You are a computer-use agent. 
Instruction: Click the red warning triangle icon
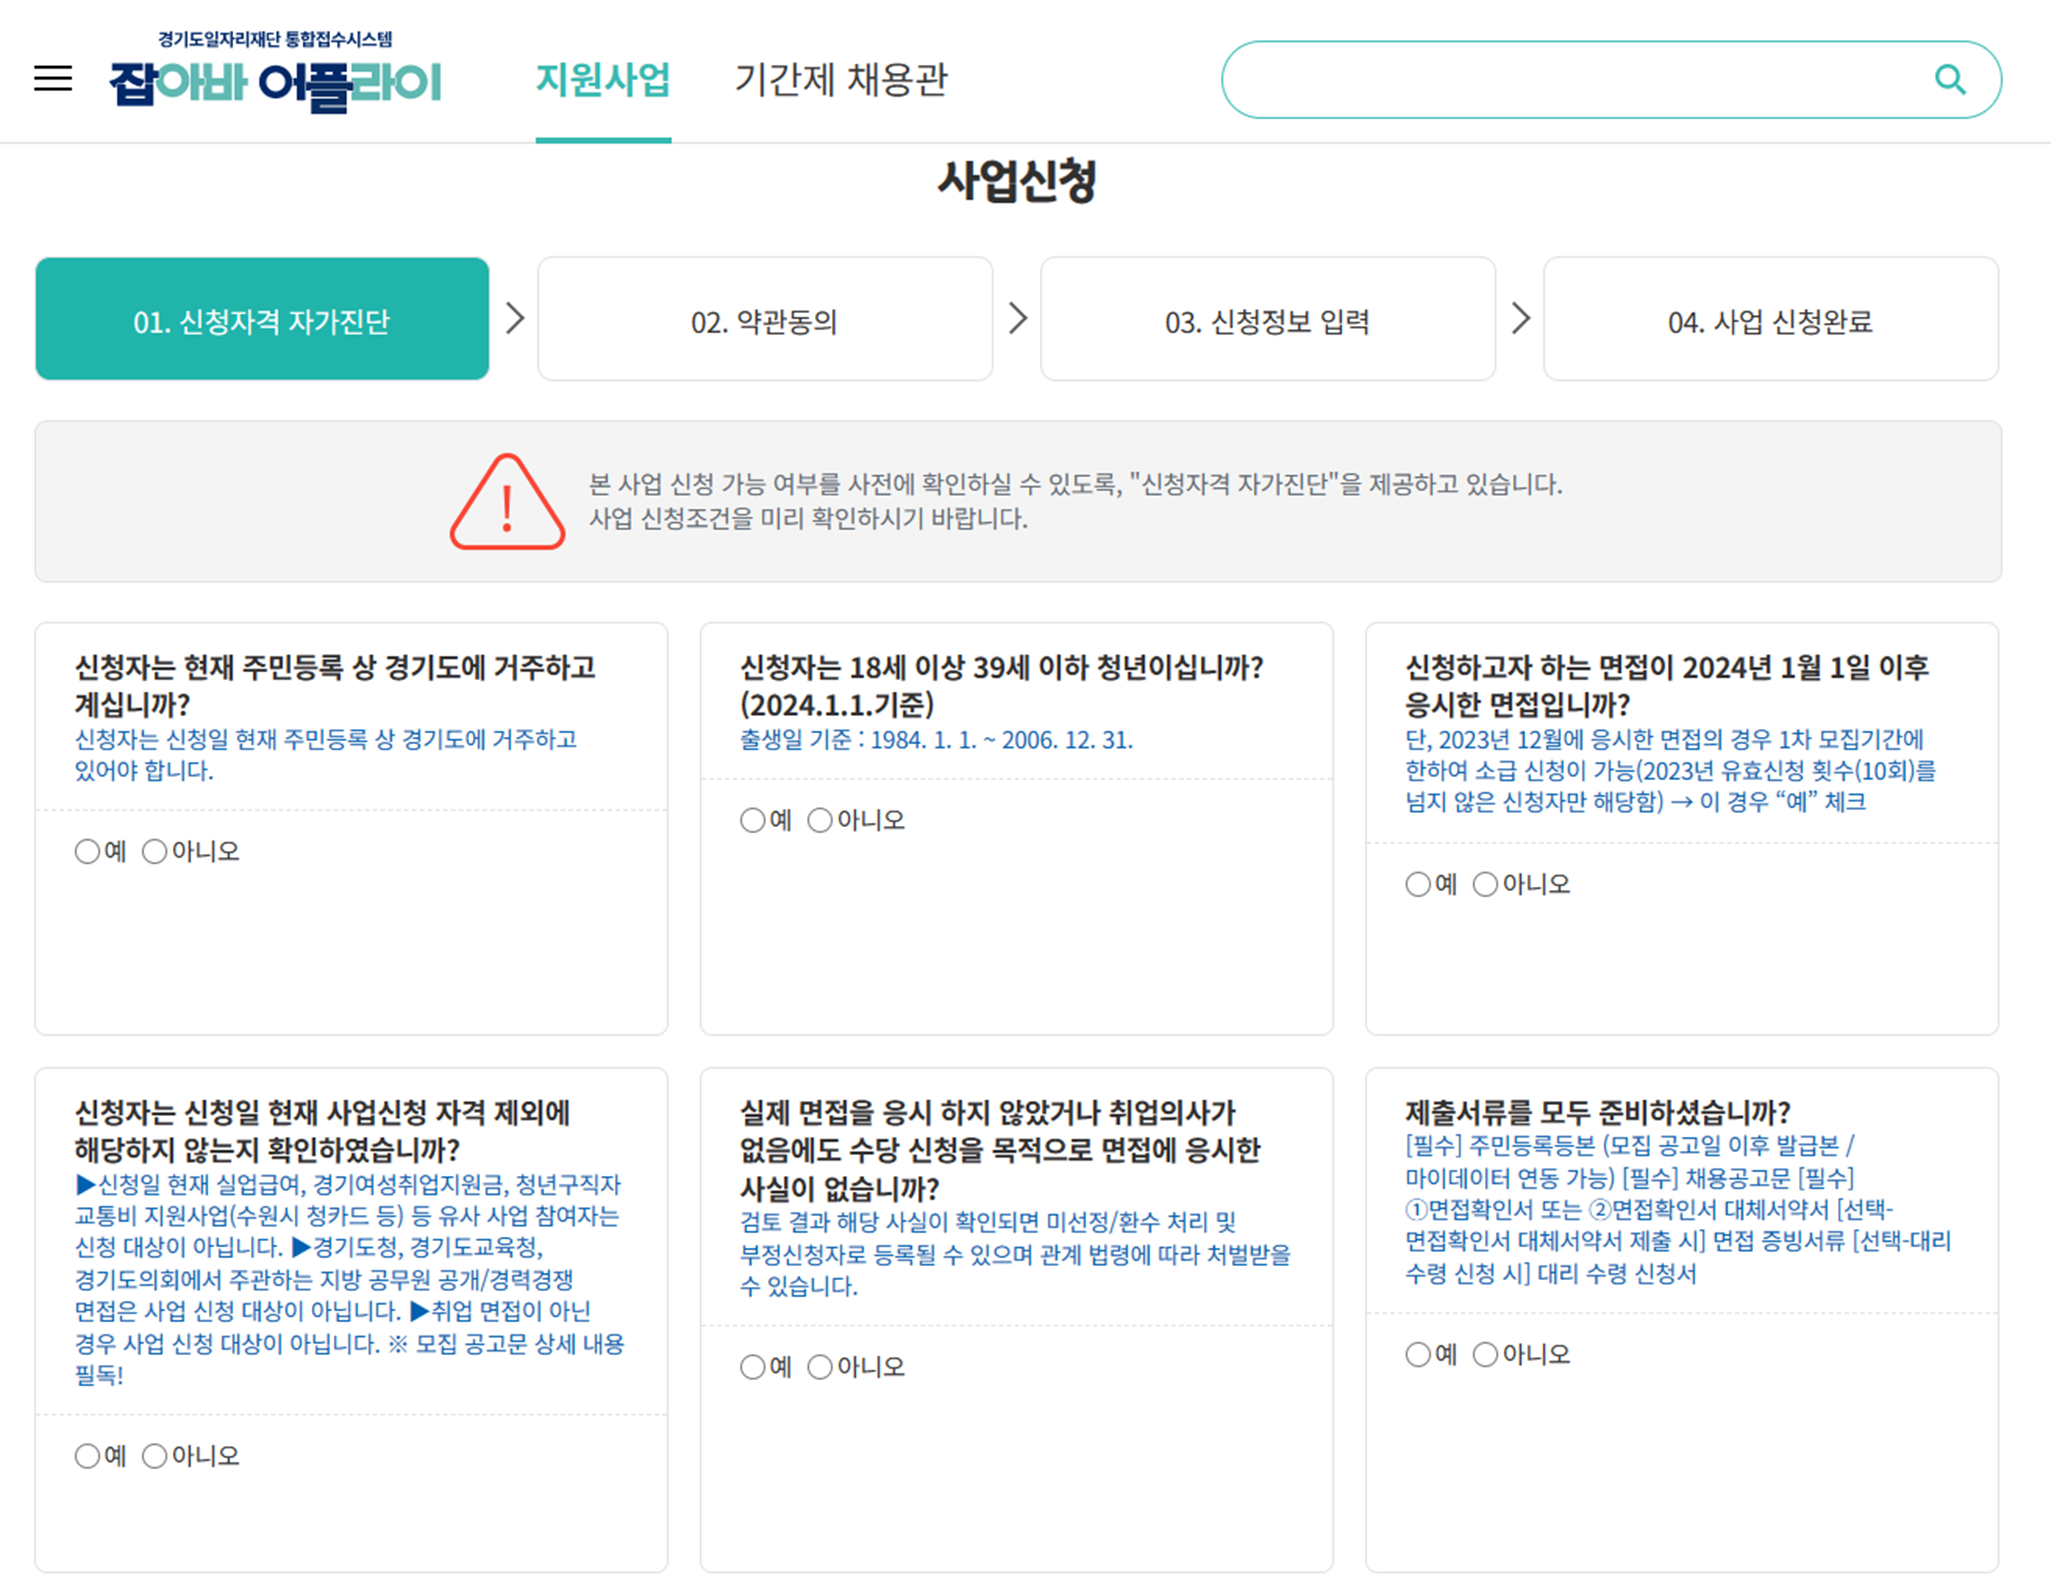(507, 503)
